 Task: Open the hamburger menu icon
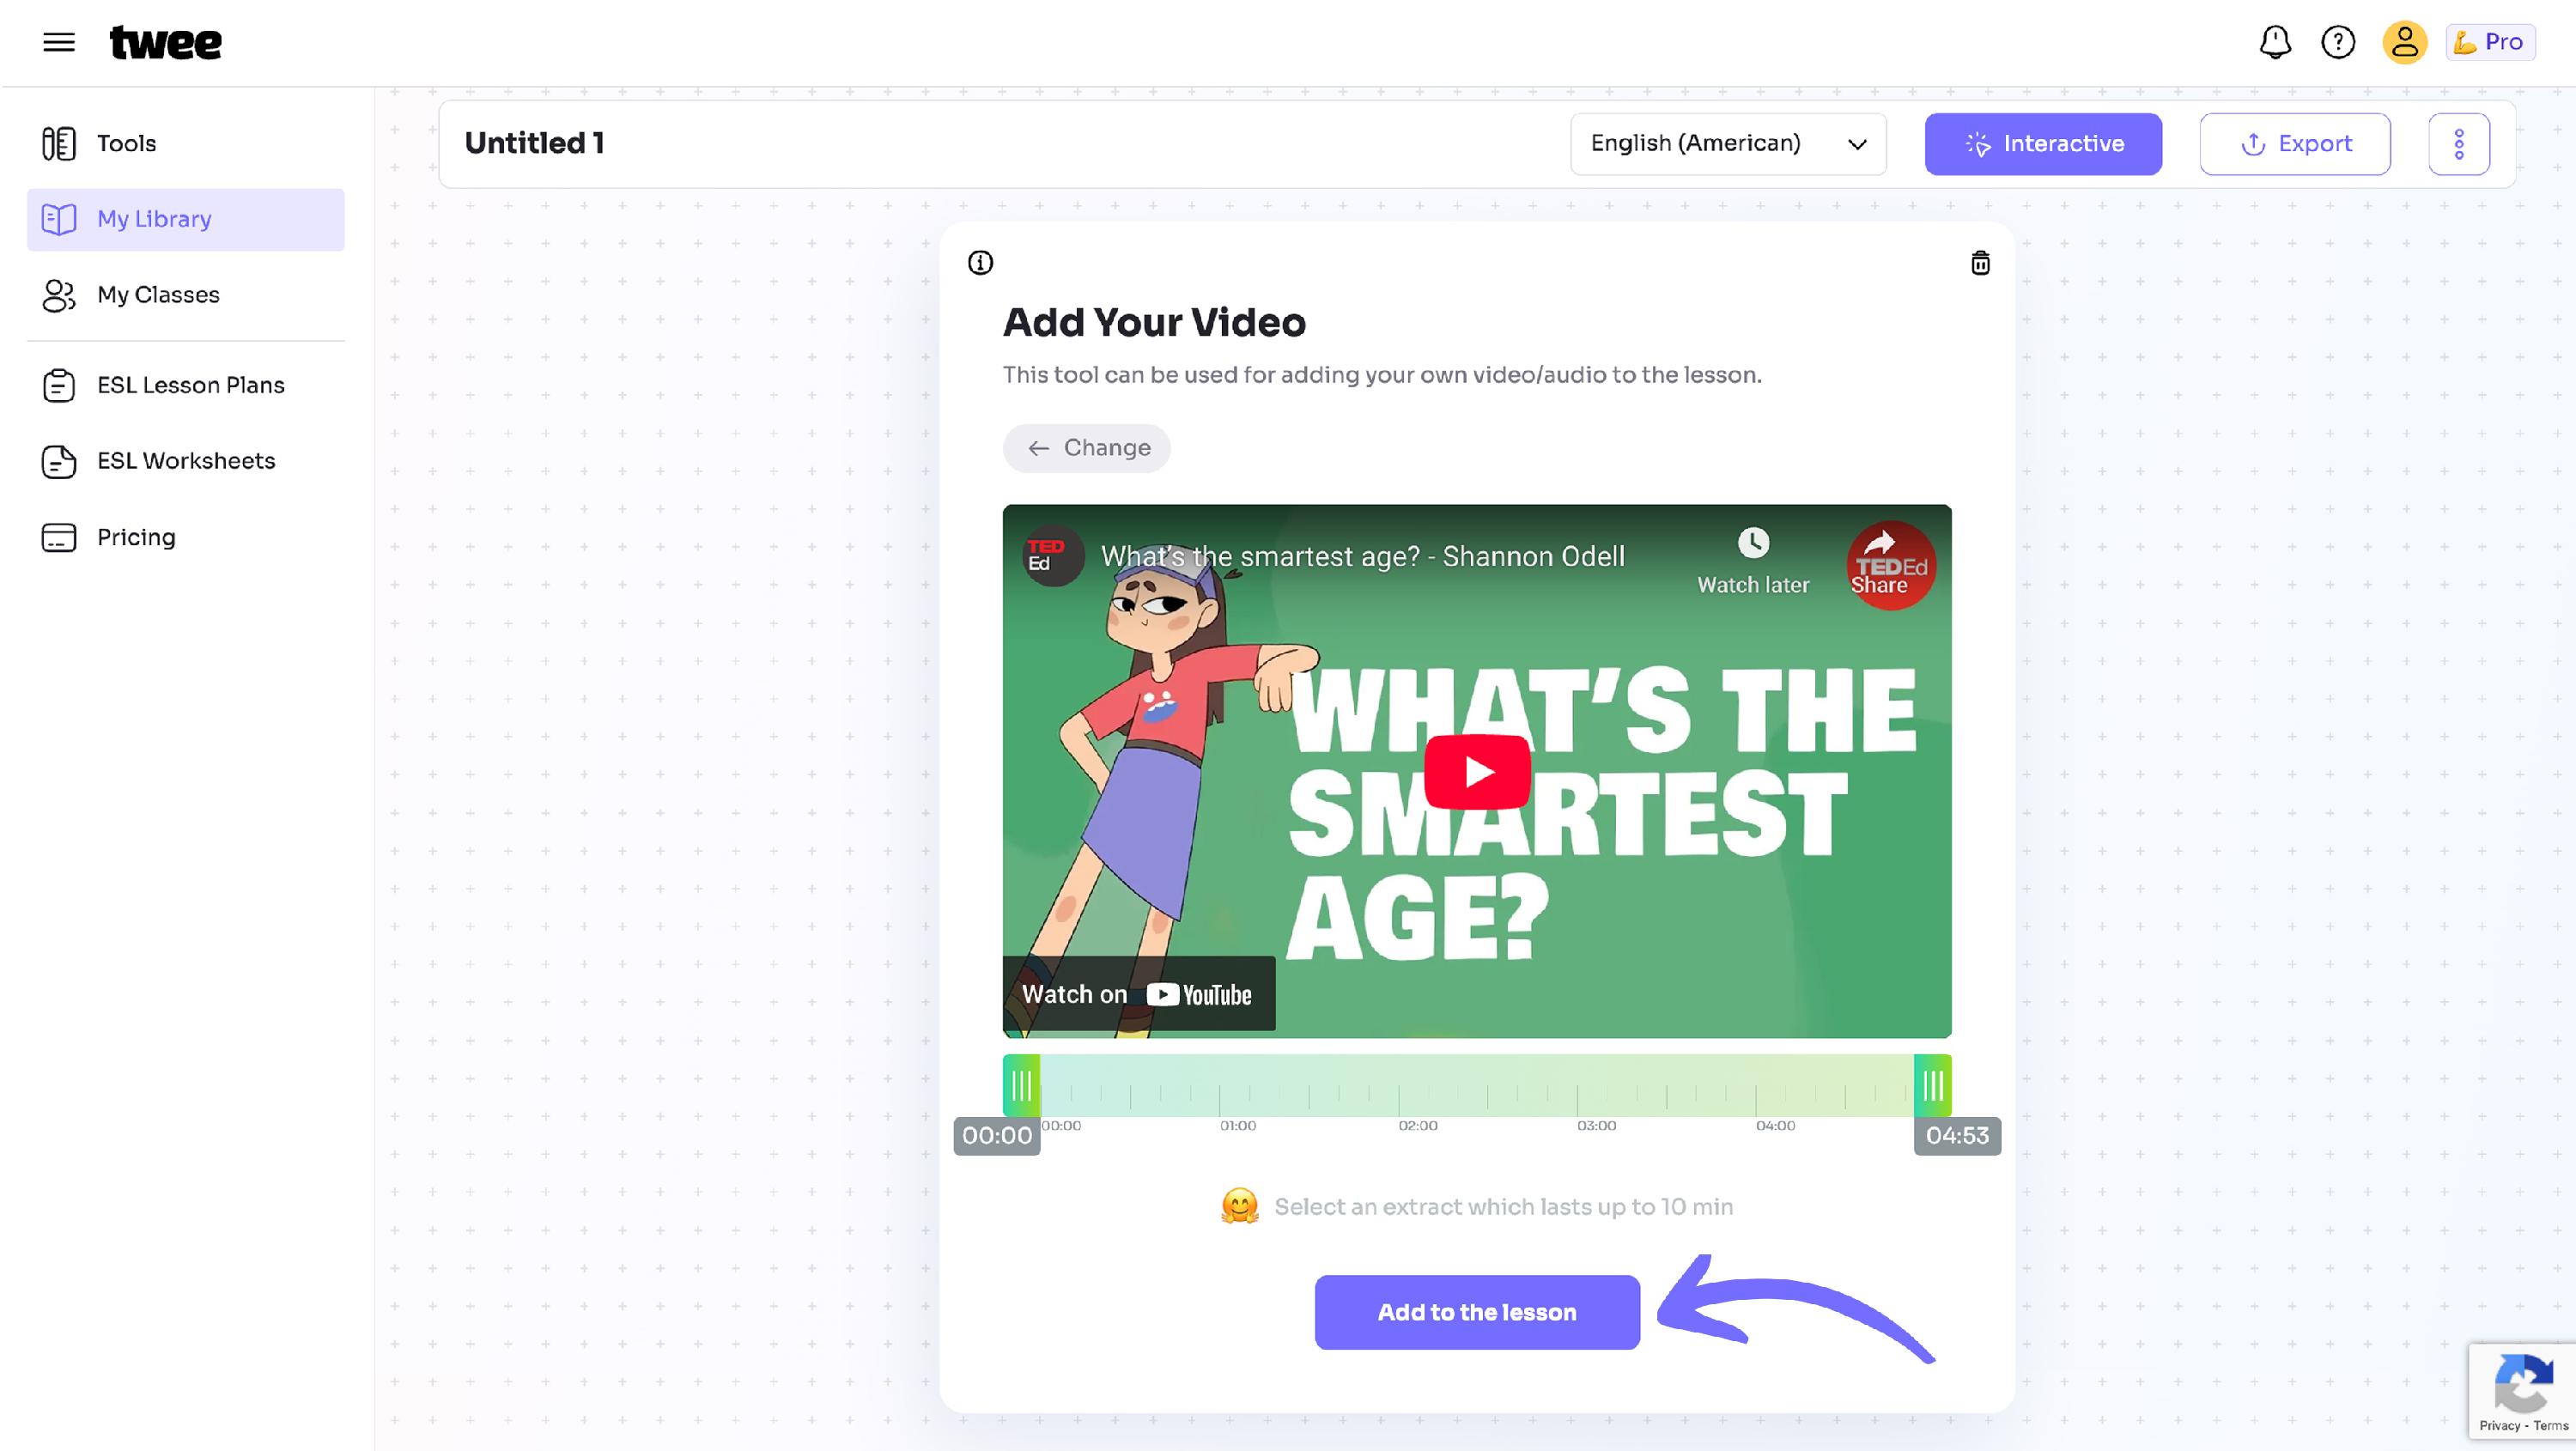click(x=59, y=42)
